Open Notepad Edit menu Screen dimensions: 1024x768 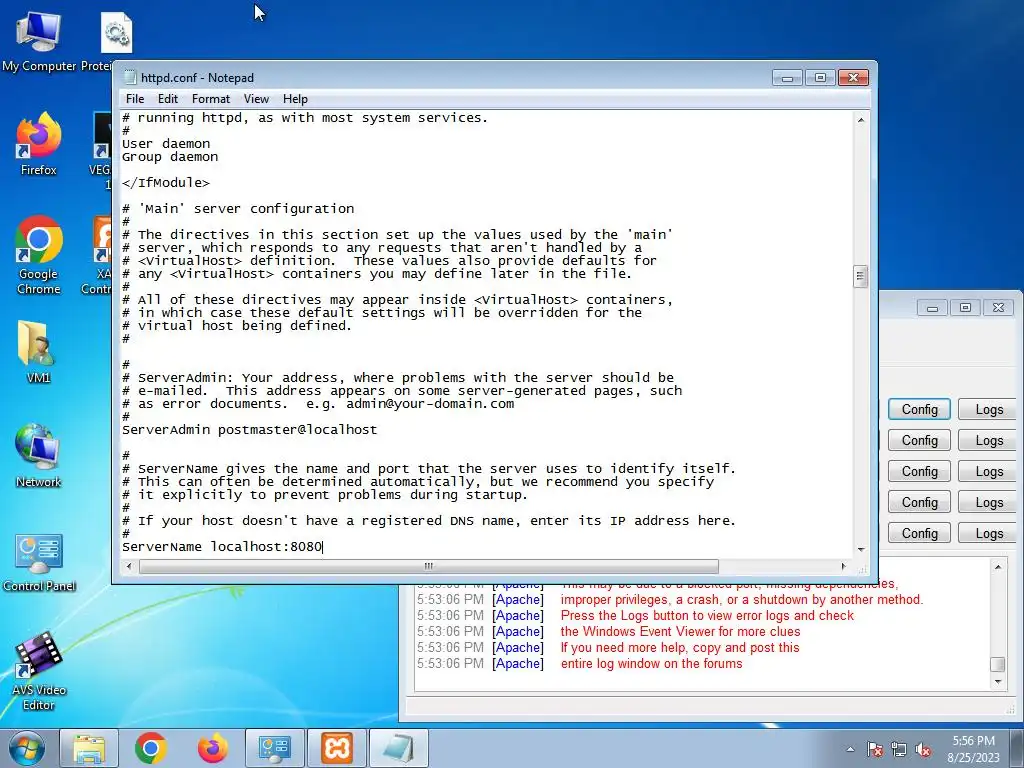click(168, 99)
